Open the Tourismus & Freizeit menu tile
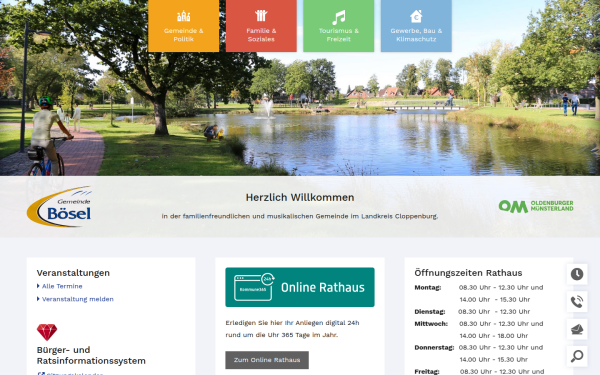Image resolution: width=600 pixels, height=375 pixels. tap(339, 26)
